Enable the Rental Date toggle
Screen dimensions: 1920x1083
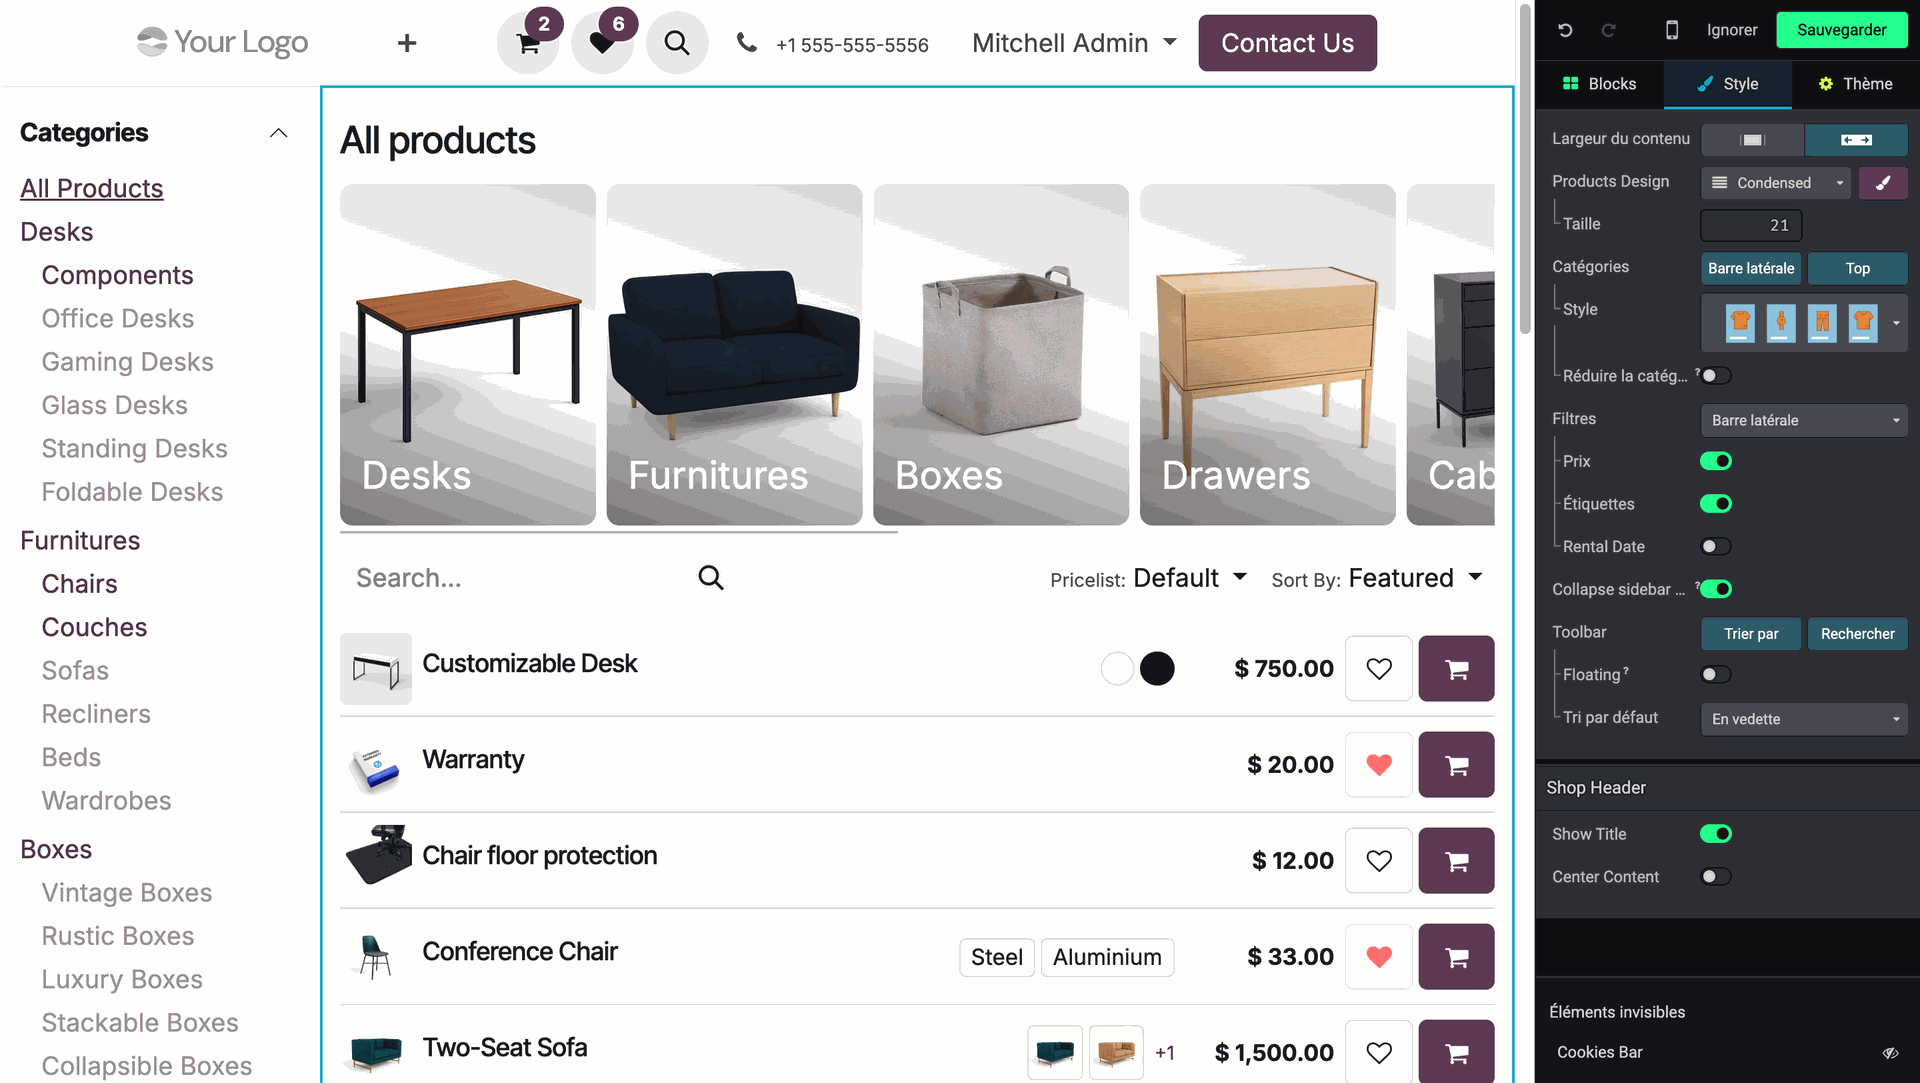(1716, 547)
